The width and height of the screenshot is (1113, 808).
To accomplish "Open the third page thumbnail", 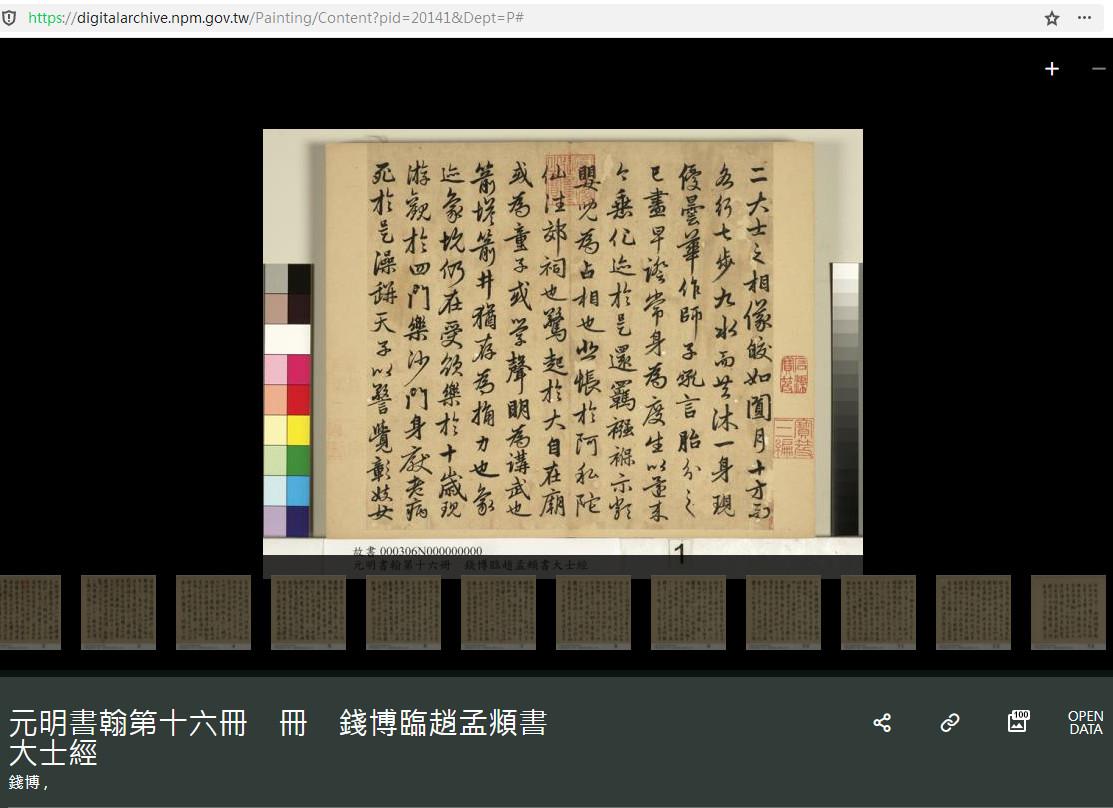I will 213,612.
